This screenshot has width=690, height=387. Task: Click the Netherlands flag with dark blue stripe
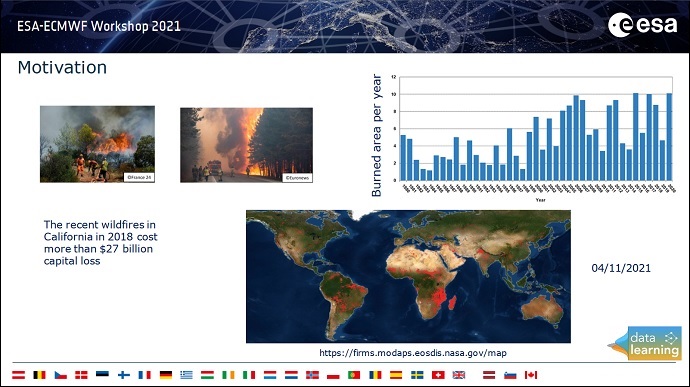coord(291,375)
